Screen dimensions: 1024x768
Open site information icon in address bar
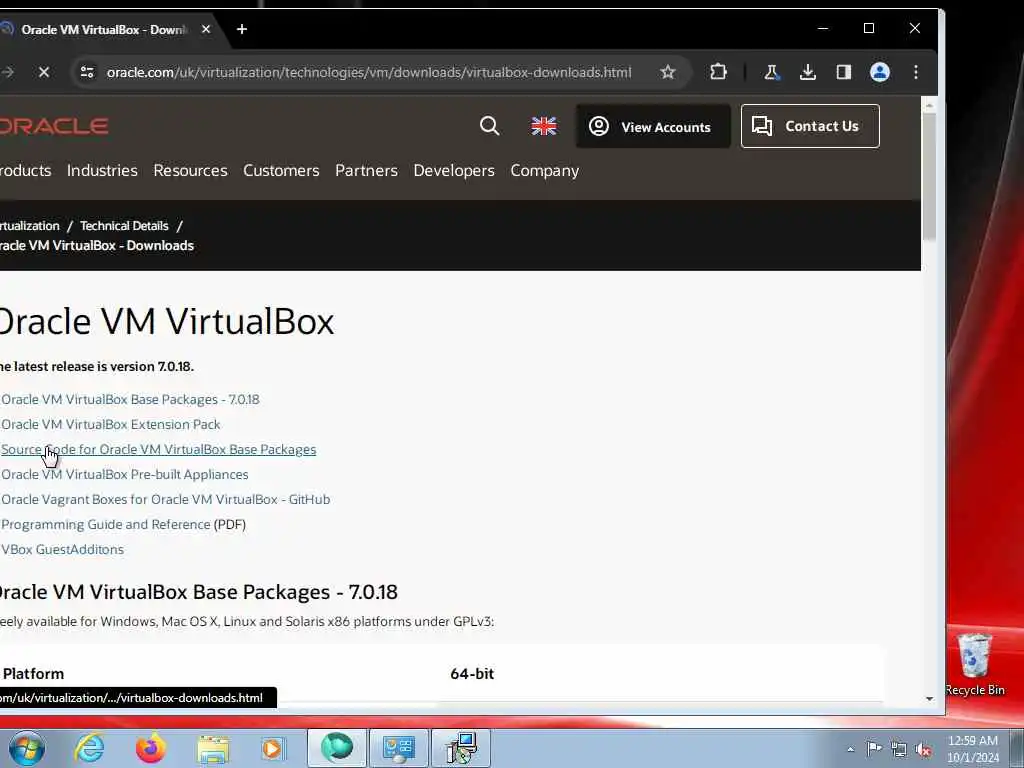[x=87, y=72]
